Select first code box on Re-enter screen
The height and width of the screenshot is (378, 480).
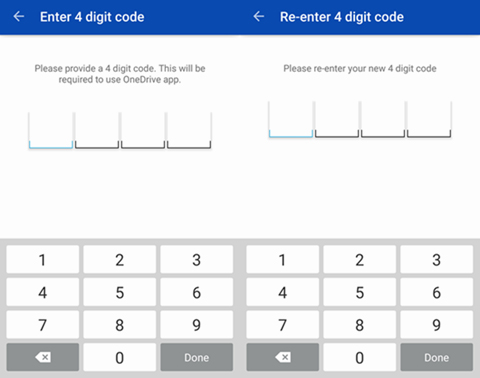[x=291, y=119]
